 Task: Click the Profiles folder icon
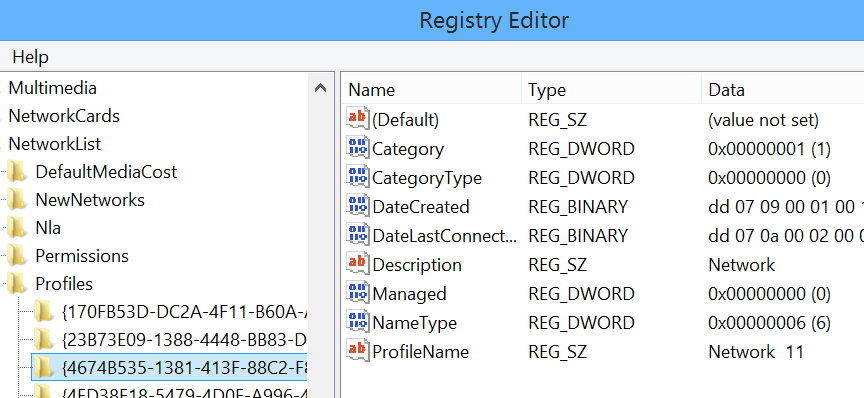18,284
